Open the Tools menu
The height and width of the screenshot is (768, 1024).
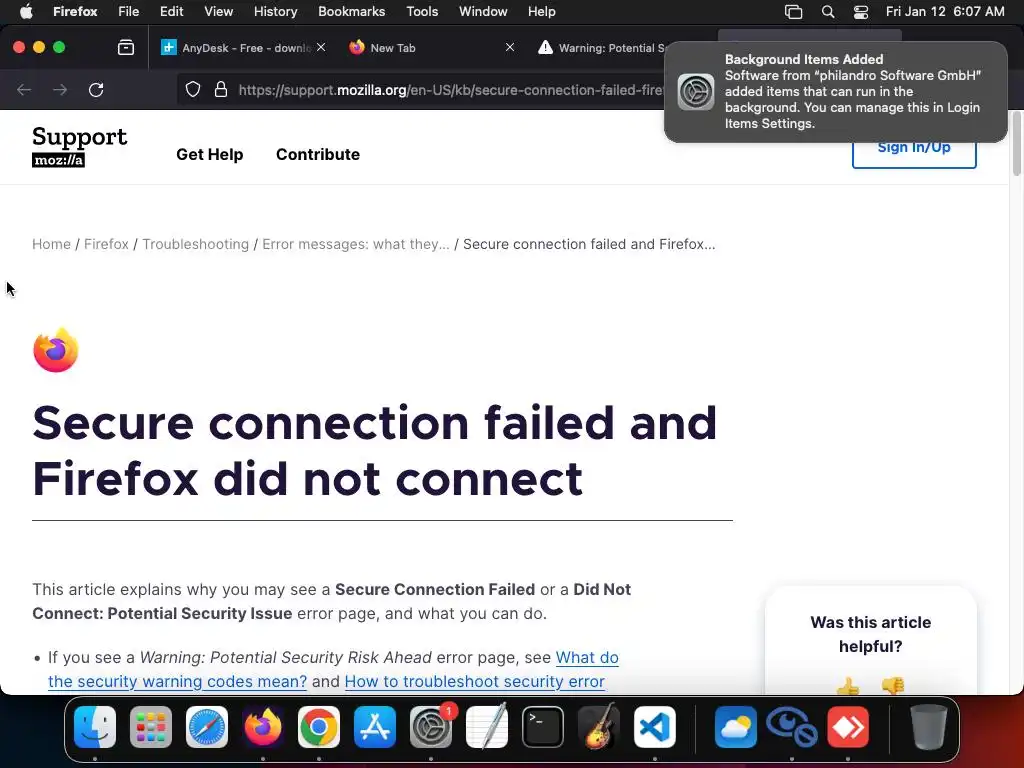point(422,12)
